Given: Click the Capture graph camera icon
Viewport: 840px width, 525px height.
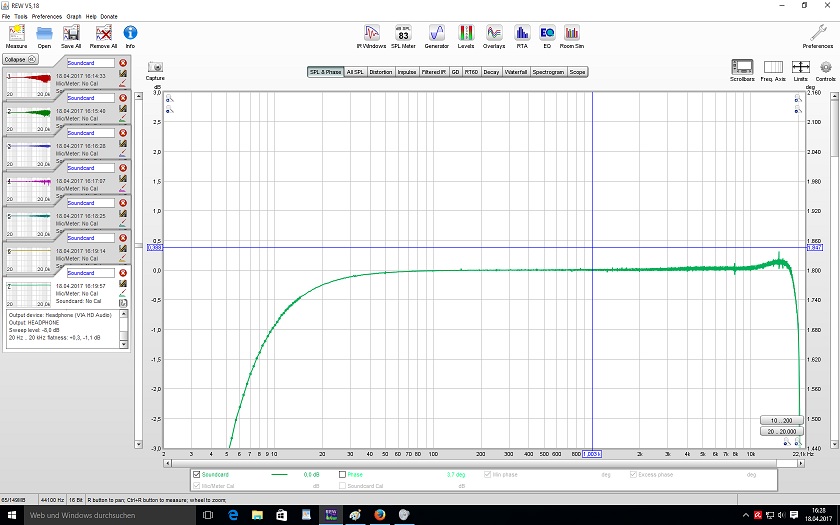Looking at the screenshot, I should point(155,68).
